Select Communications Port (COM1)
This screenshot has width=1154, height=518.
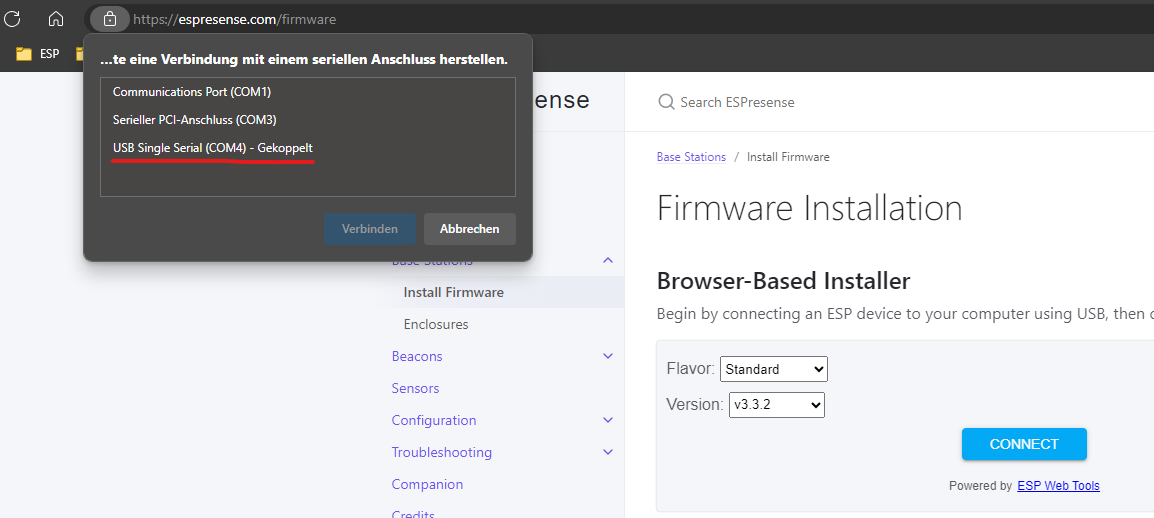click(308, 92)
